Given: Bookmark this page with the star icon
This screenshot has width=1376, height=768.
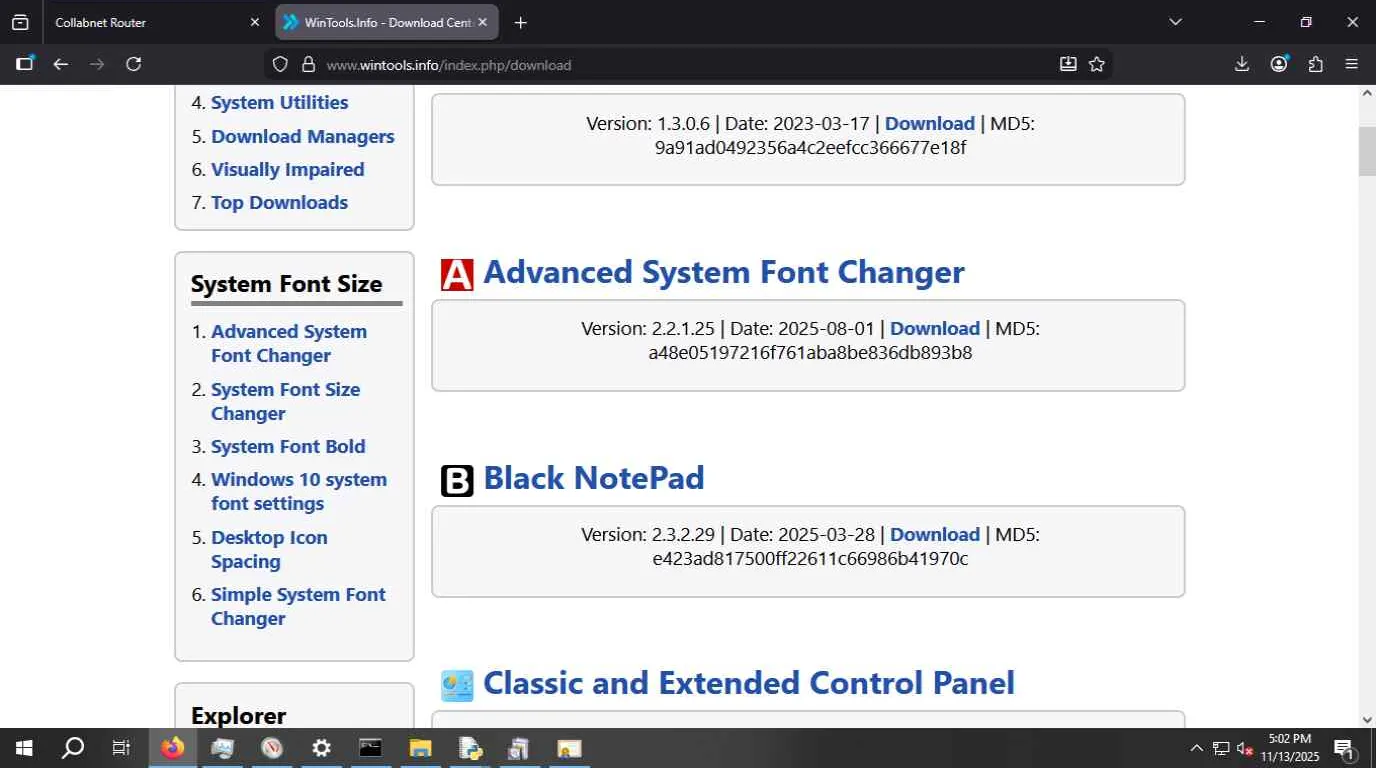Looking at the screenshot, I should click(x=1097, y=64).
